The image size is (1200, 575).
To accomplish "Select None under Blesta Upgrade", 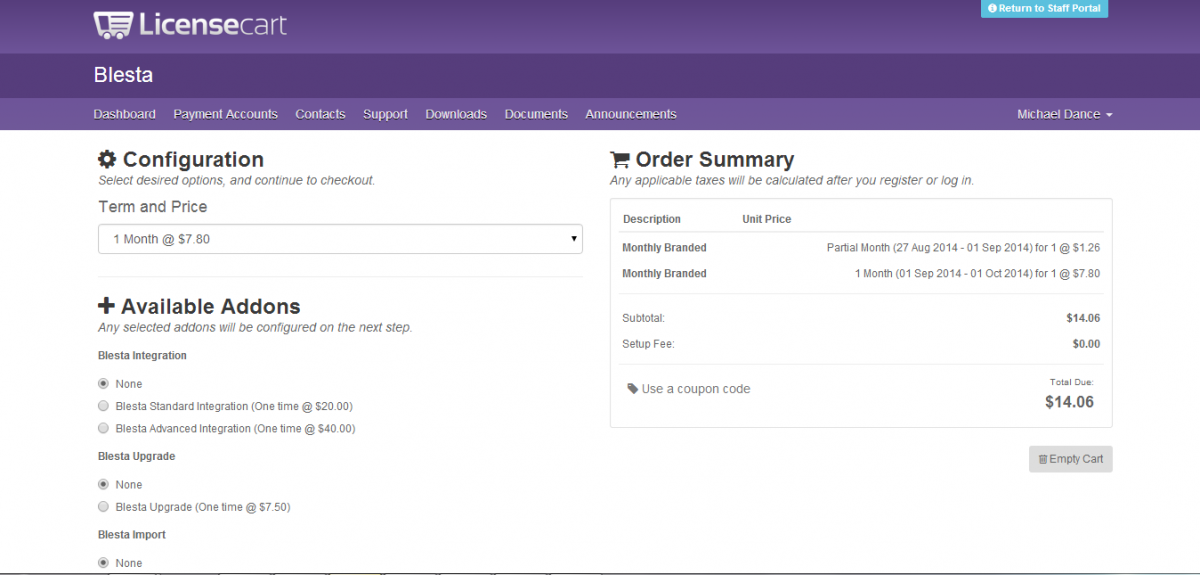I will tap(103, 484).
